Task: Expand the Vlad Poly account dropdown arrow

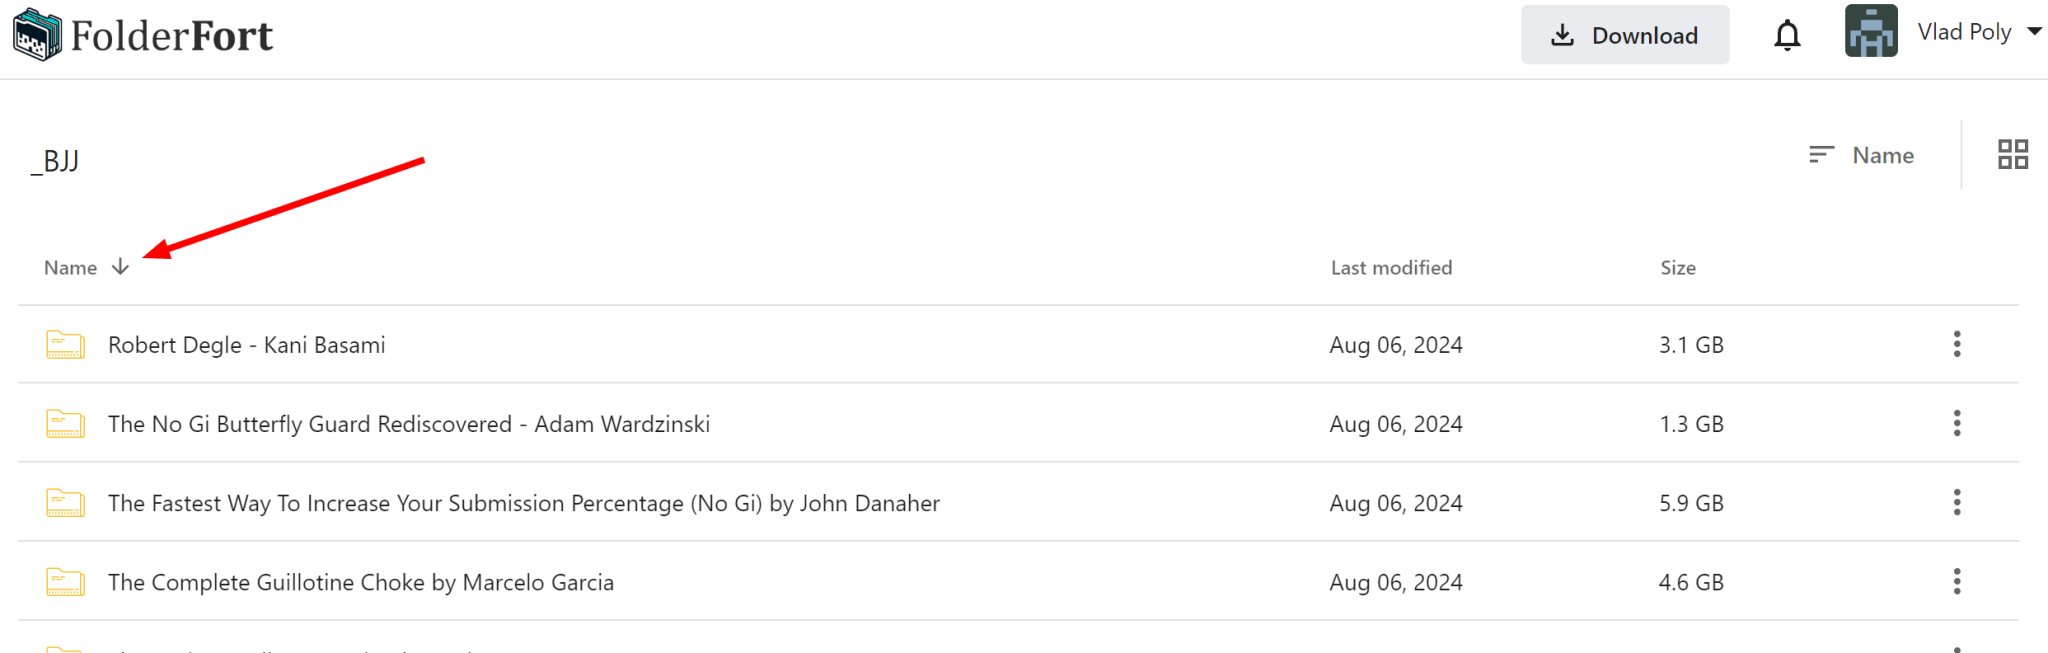Action: coord(2034,32)
